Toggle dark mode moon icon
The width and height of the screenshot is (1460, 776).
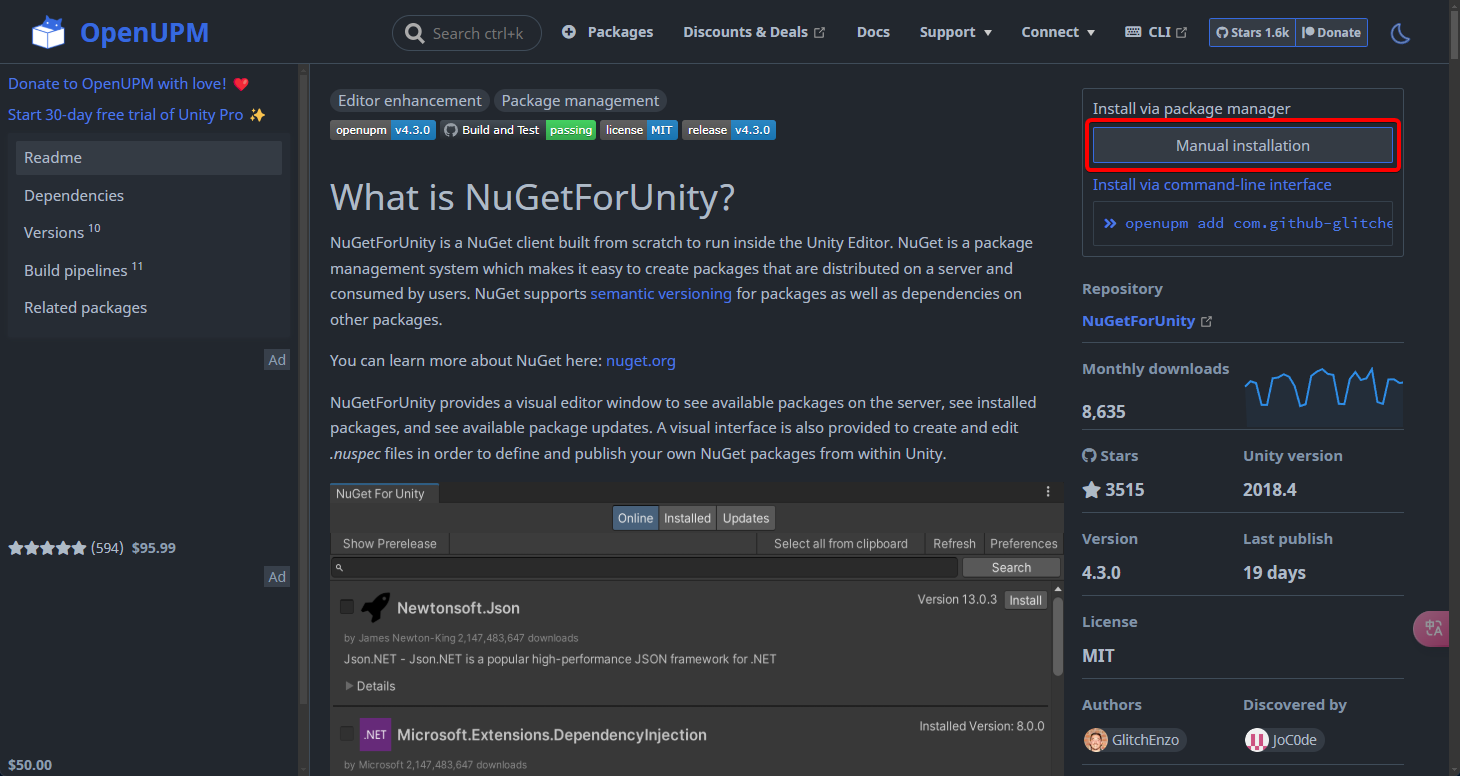point(1400,33)
